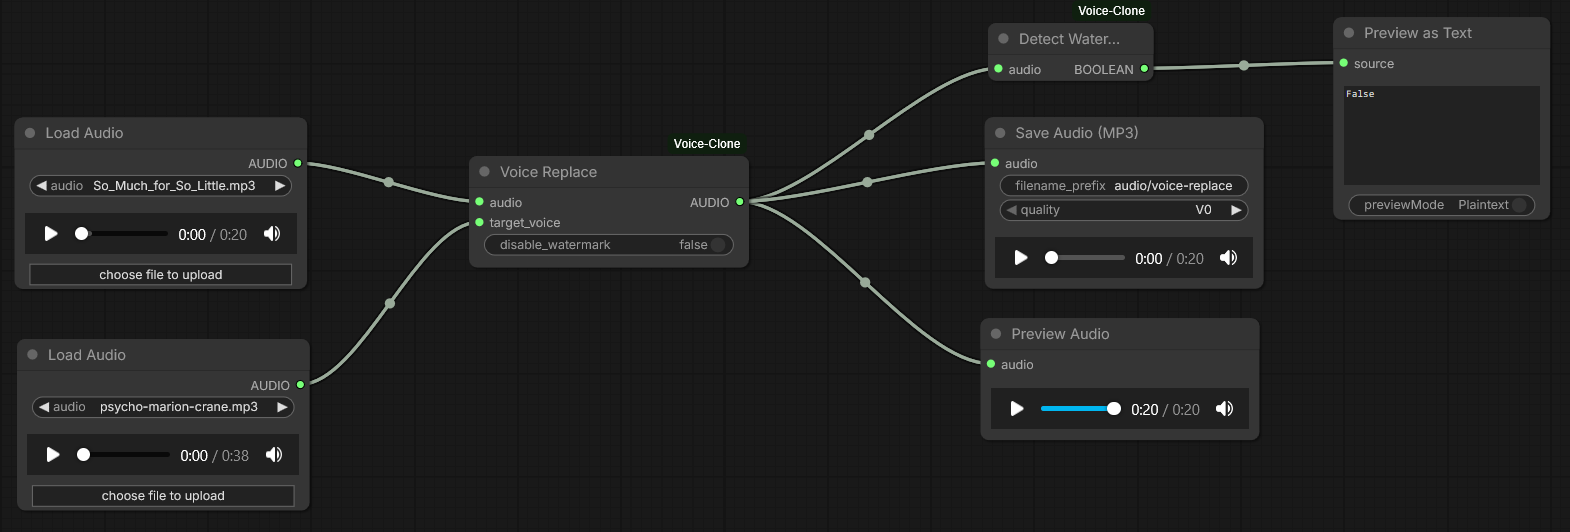Play the So_Much_for_So_Little.mp3 audio

click(x=51, y=234)
